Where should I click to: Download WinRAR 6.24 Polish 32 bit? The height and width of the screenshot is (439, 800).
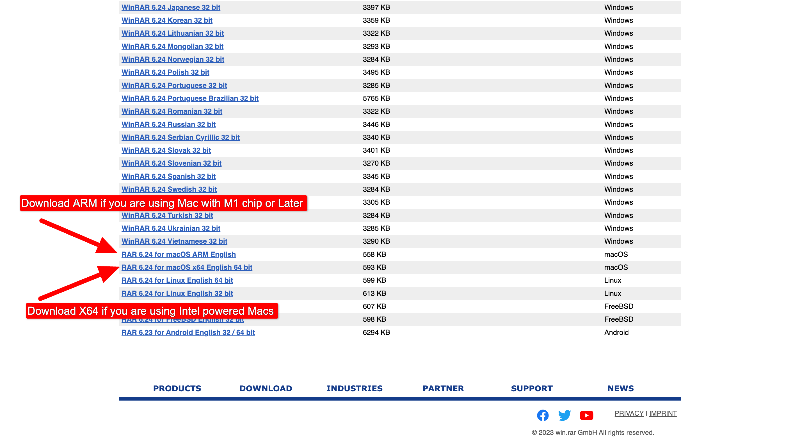click(165, 72)
